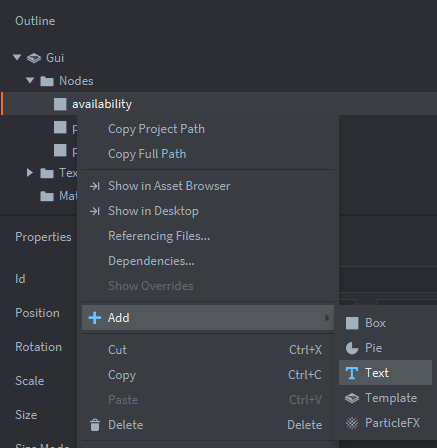
Task: Expand the collapsed Textures folder arrow
Action: click(x=30, y=172)
